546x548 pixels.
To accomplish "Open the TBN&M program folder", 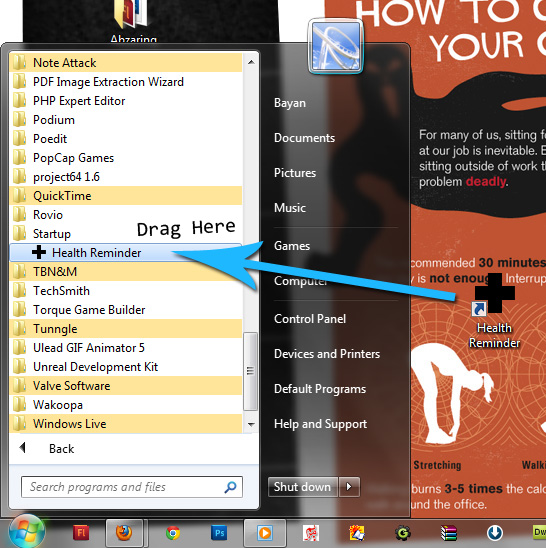I will tap(126, 272).
